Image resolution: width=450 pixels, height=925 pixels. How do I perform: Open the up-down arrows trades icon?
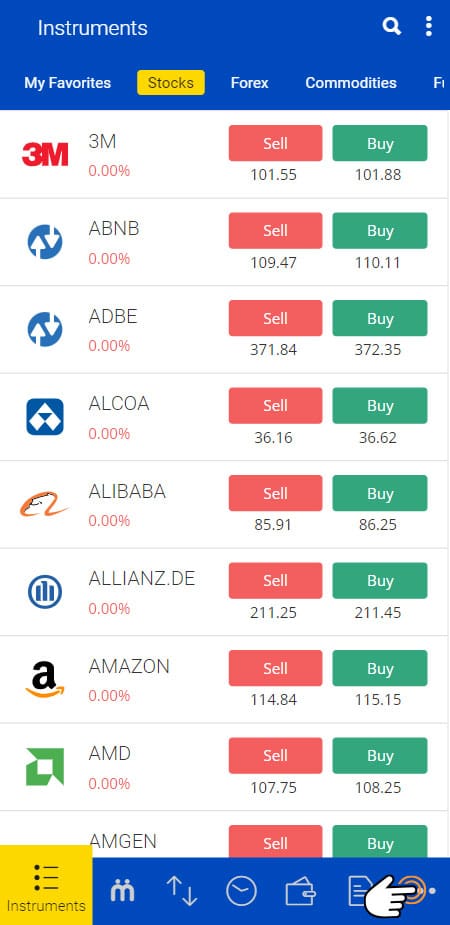[181, 891]
